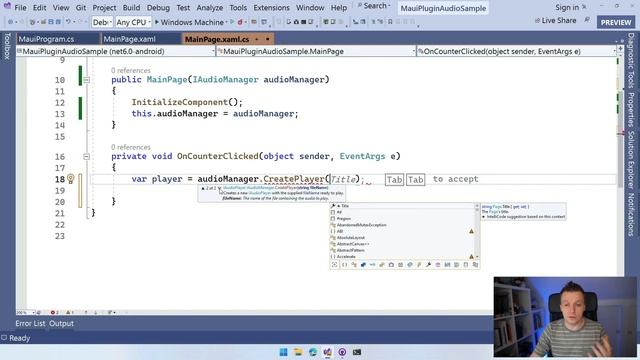
Task: Show previous CreatePlayer overload arrow
Action: click(203, 188)
